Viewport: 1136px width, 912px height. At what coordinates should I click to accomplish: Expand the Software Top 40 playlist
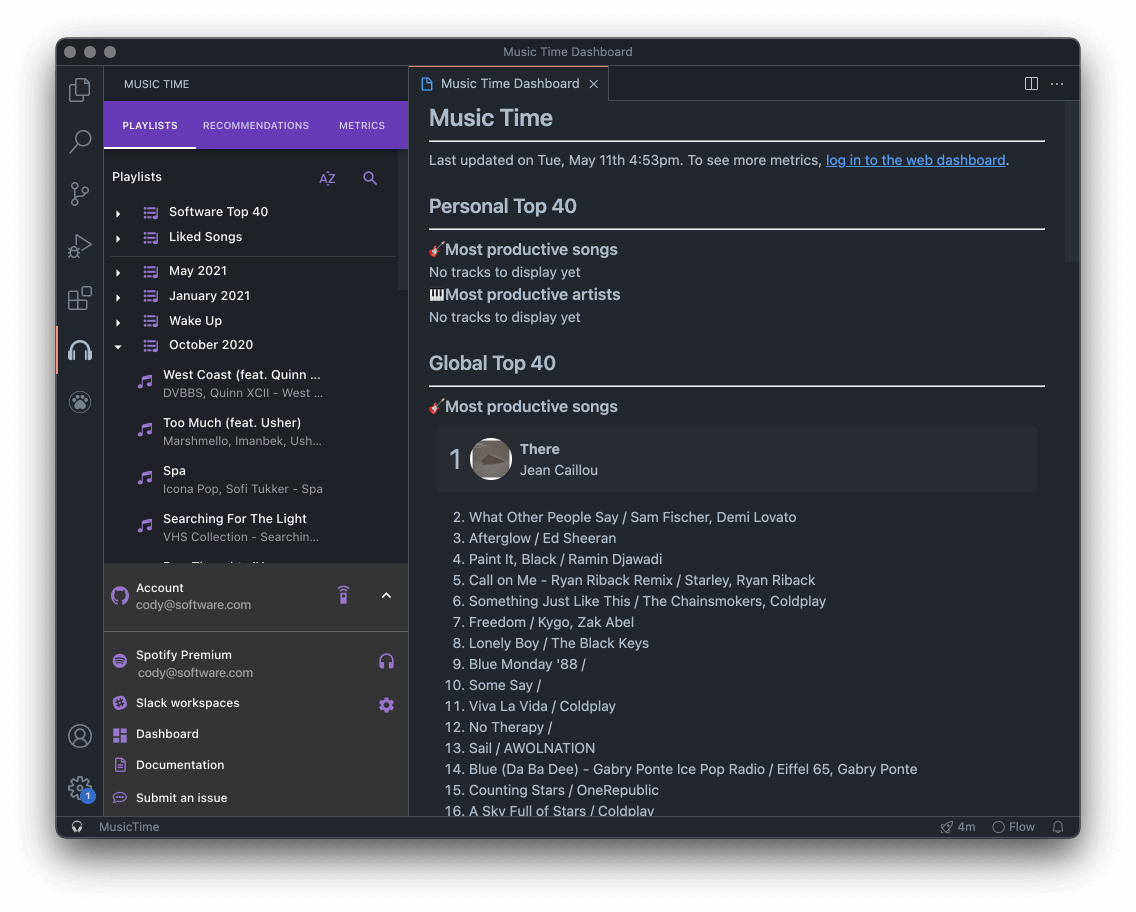pyautogui.click(x=119, y=212)
